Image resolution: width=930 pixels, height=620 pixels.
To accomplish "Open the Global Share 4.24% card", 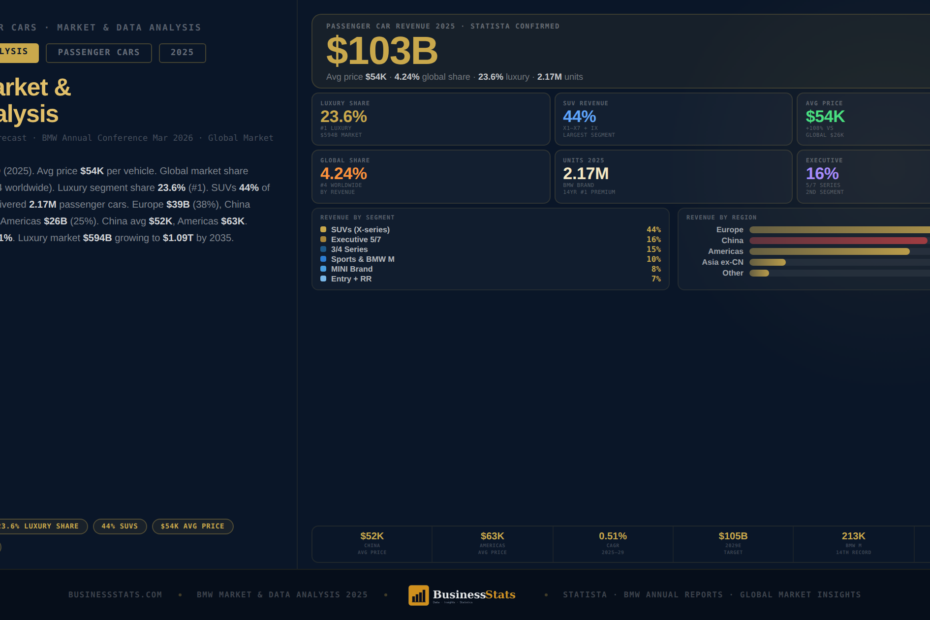I will (431, 177).
